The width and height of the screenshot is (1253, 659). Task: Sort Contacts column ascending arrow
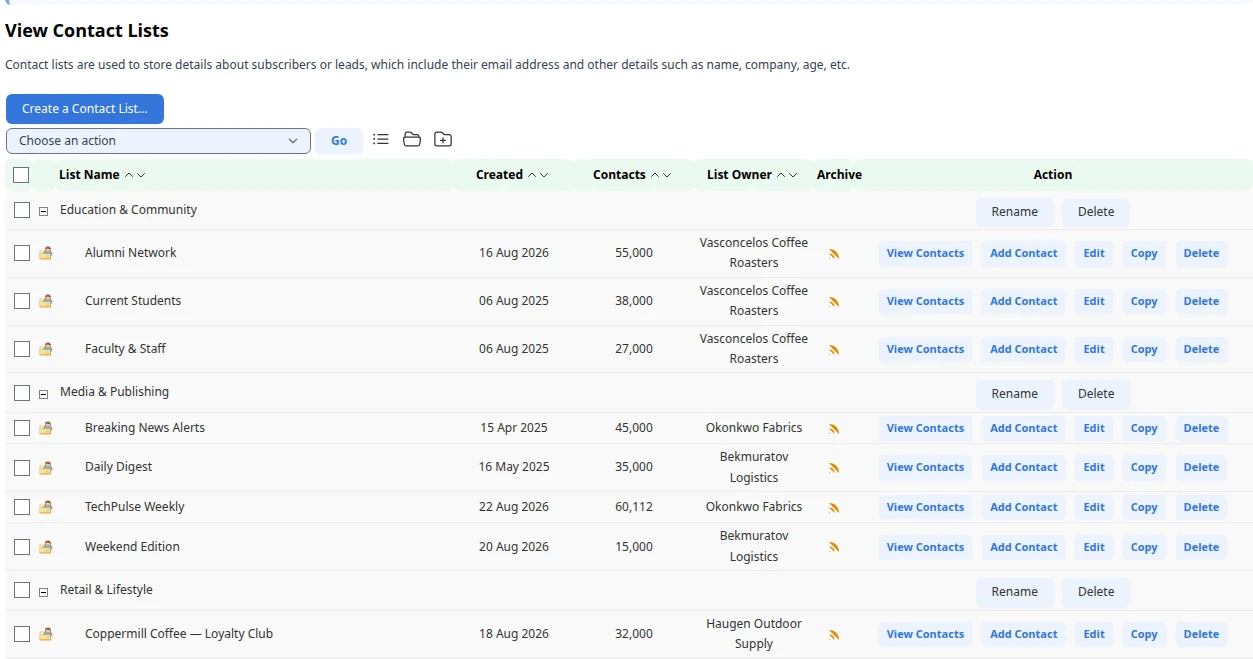pyautogui.click(x=655, y=175)
